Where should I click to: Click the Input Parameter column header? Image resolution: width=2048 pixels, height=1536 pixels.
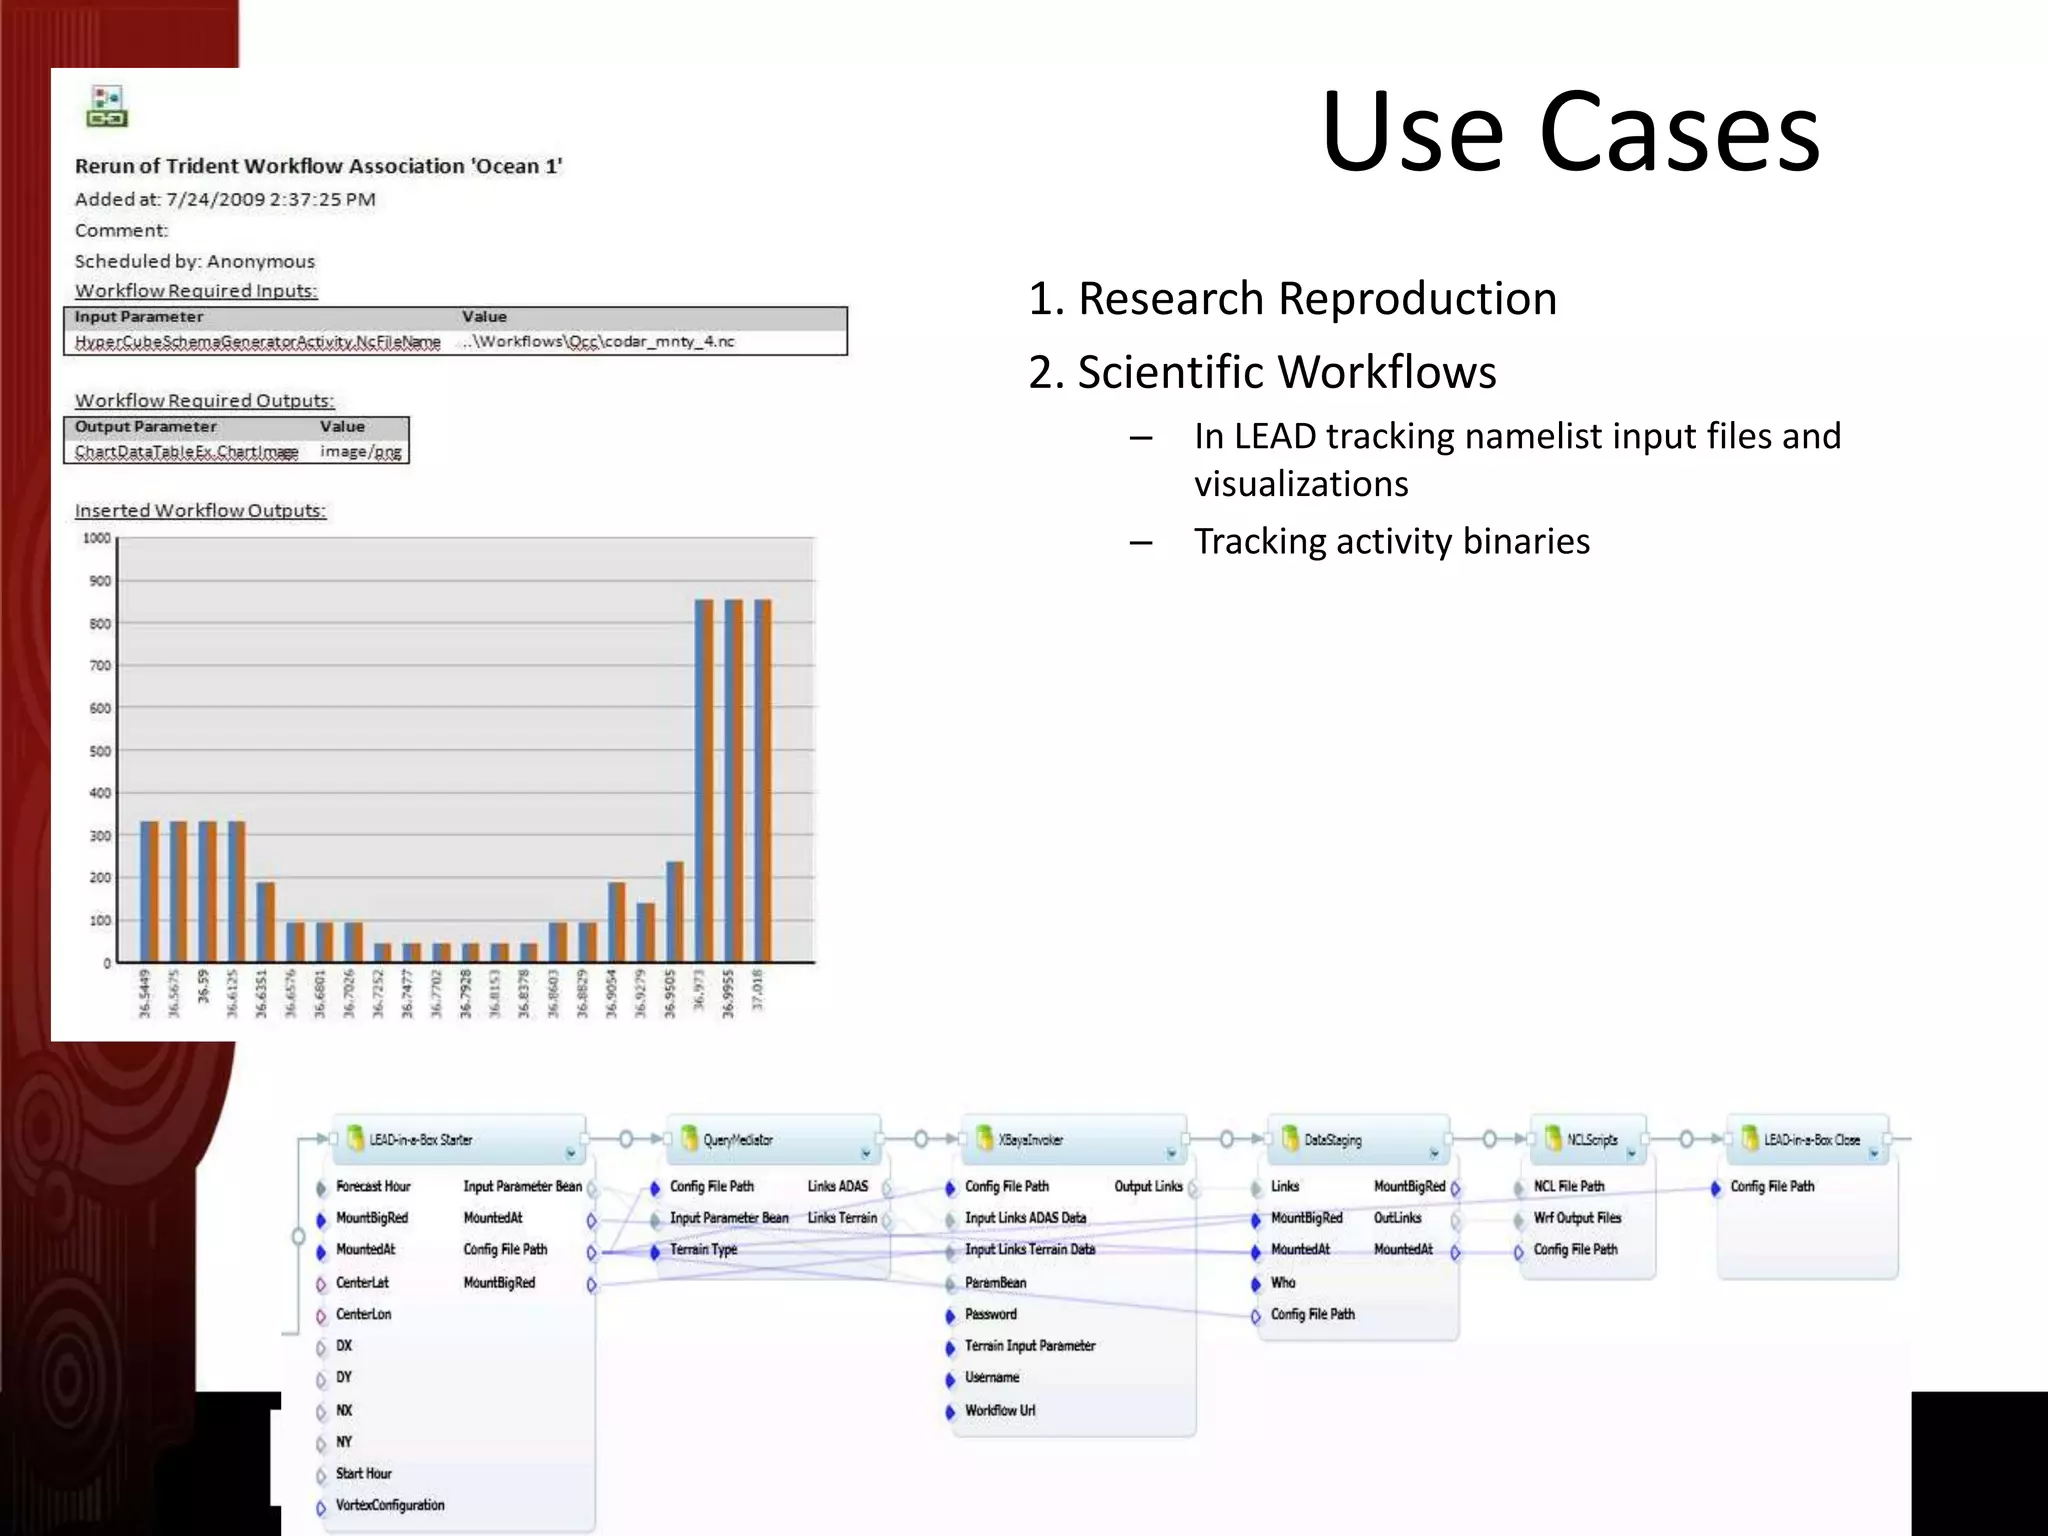pos(139,317)
